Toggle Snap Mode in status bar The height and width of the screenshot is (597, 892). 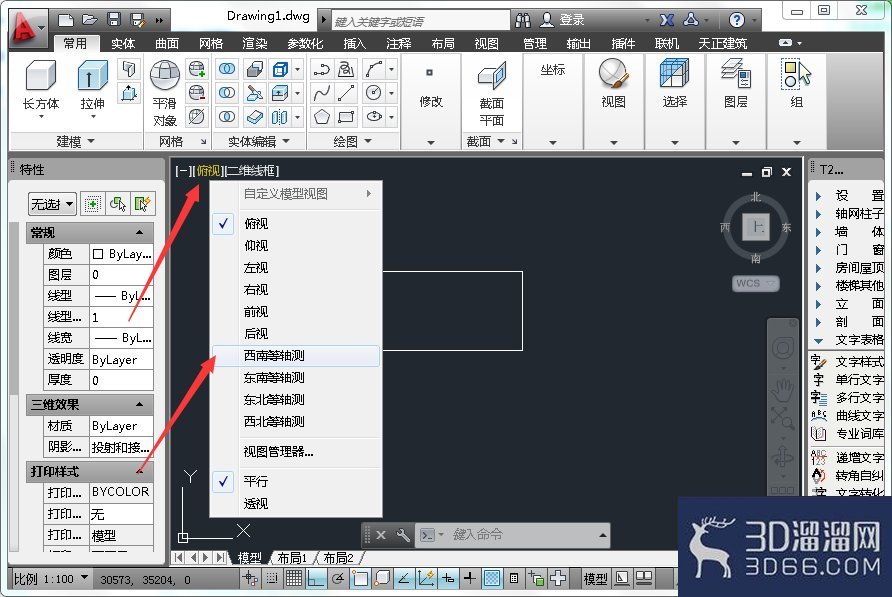click(272, 579)
